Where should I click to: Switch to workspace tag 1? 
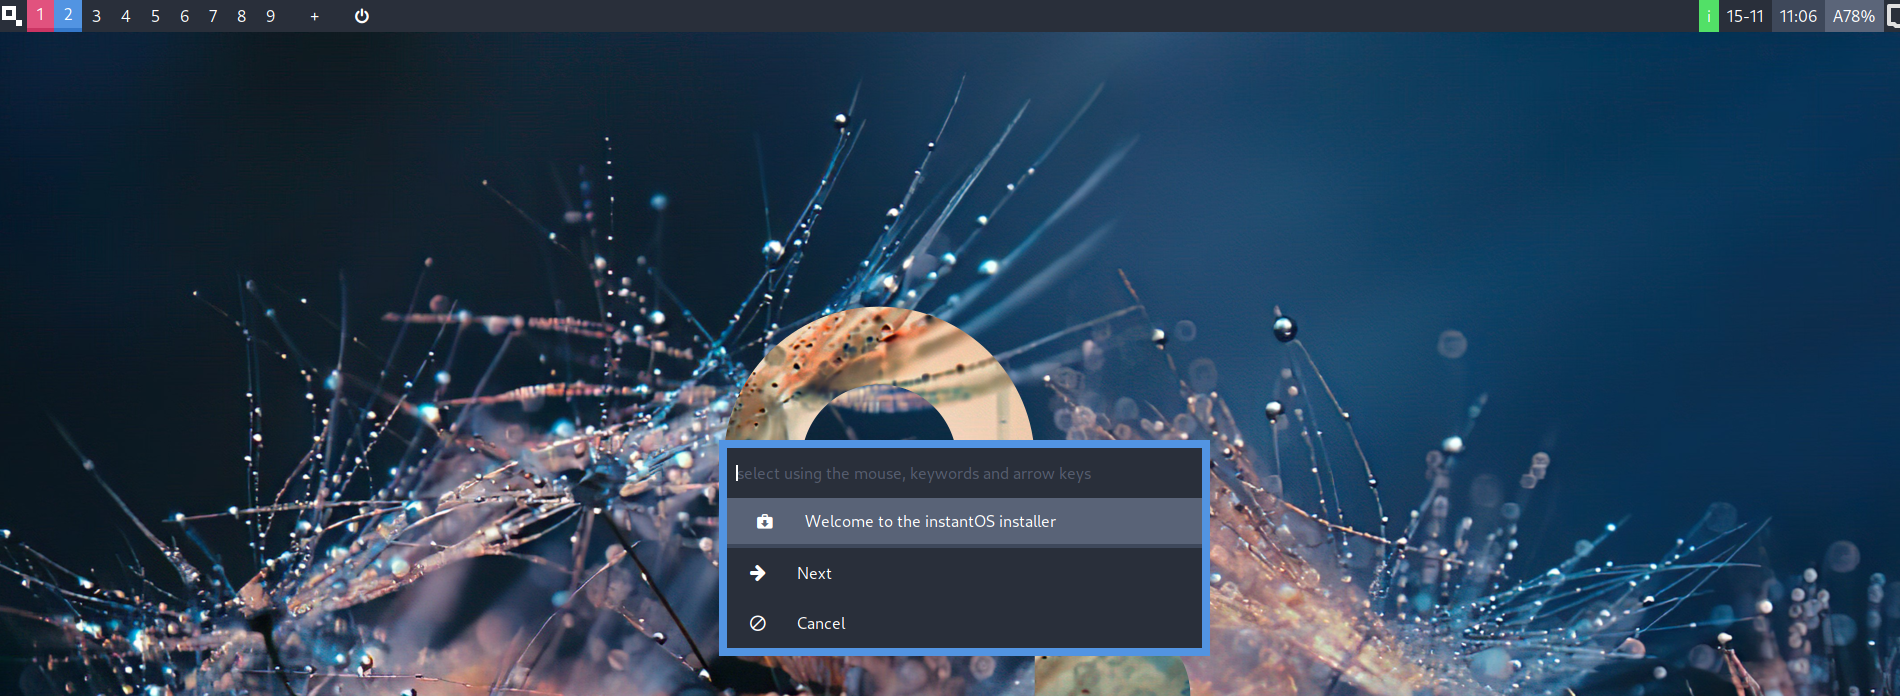pos(40,15)
